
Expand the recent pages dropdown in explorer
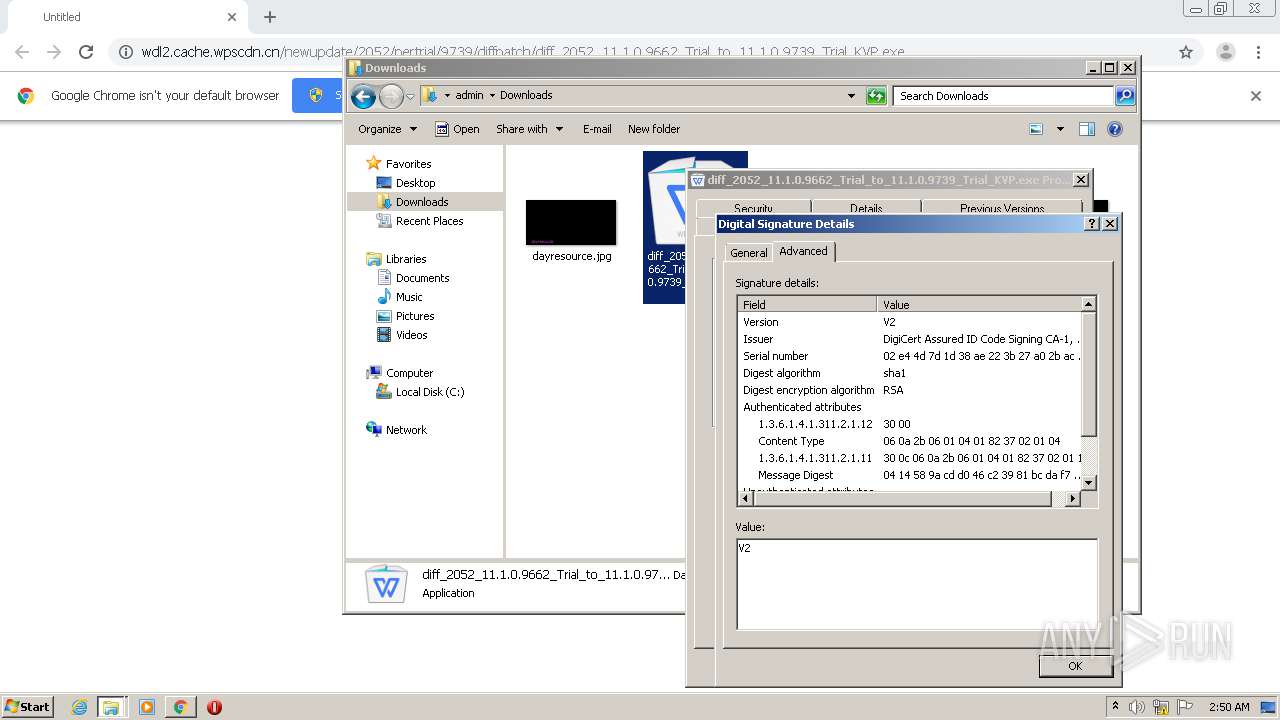[410, 97]
